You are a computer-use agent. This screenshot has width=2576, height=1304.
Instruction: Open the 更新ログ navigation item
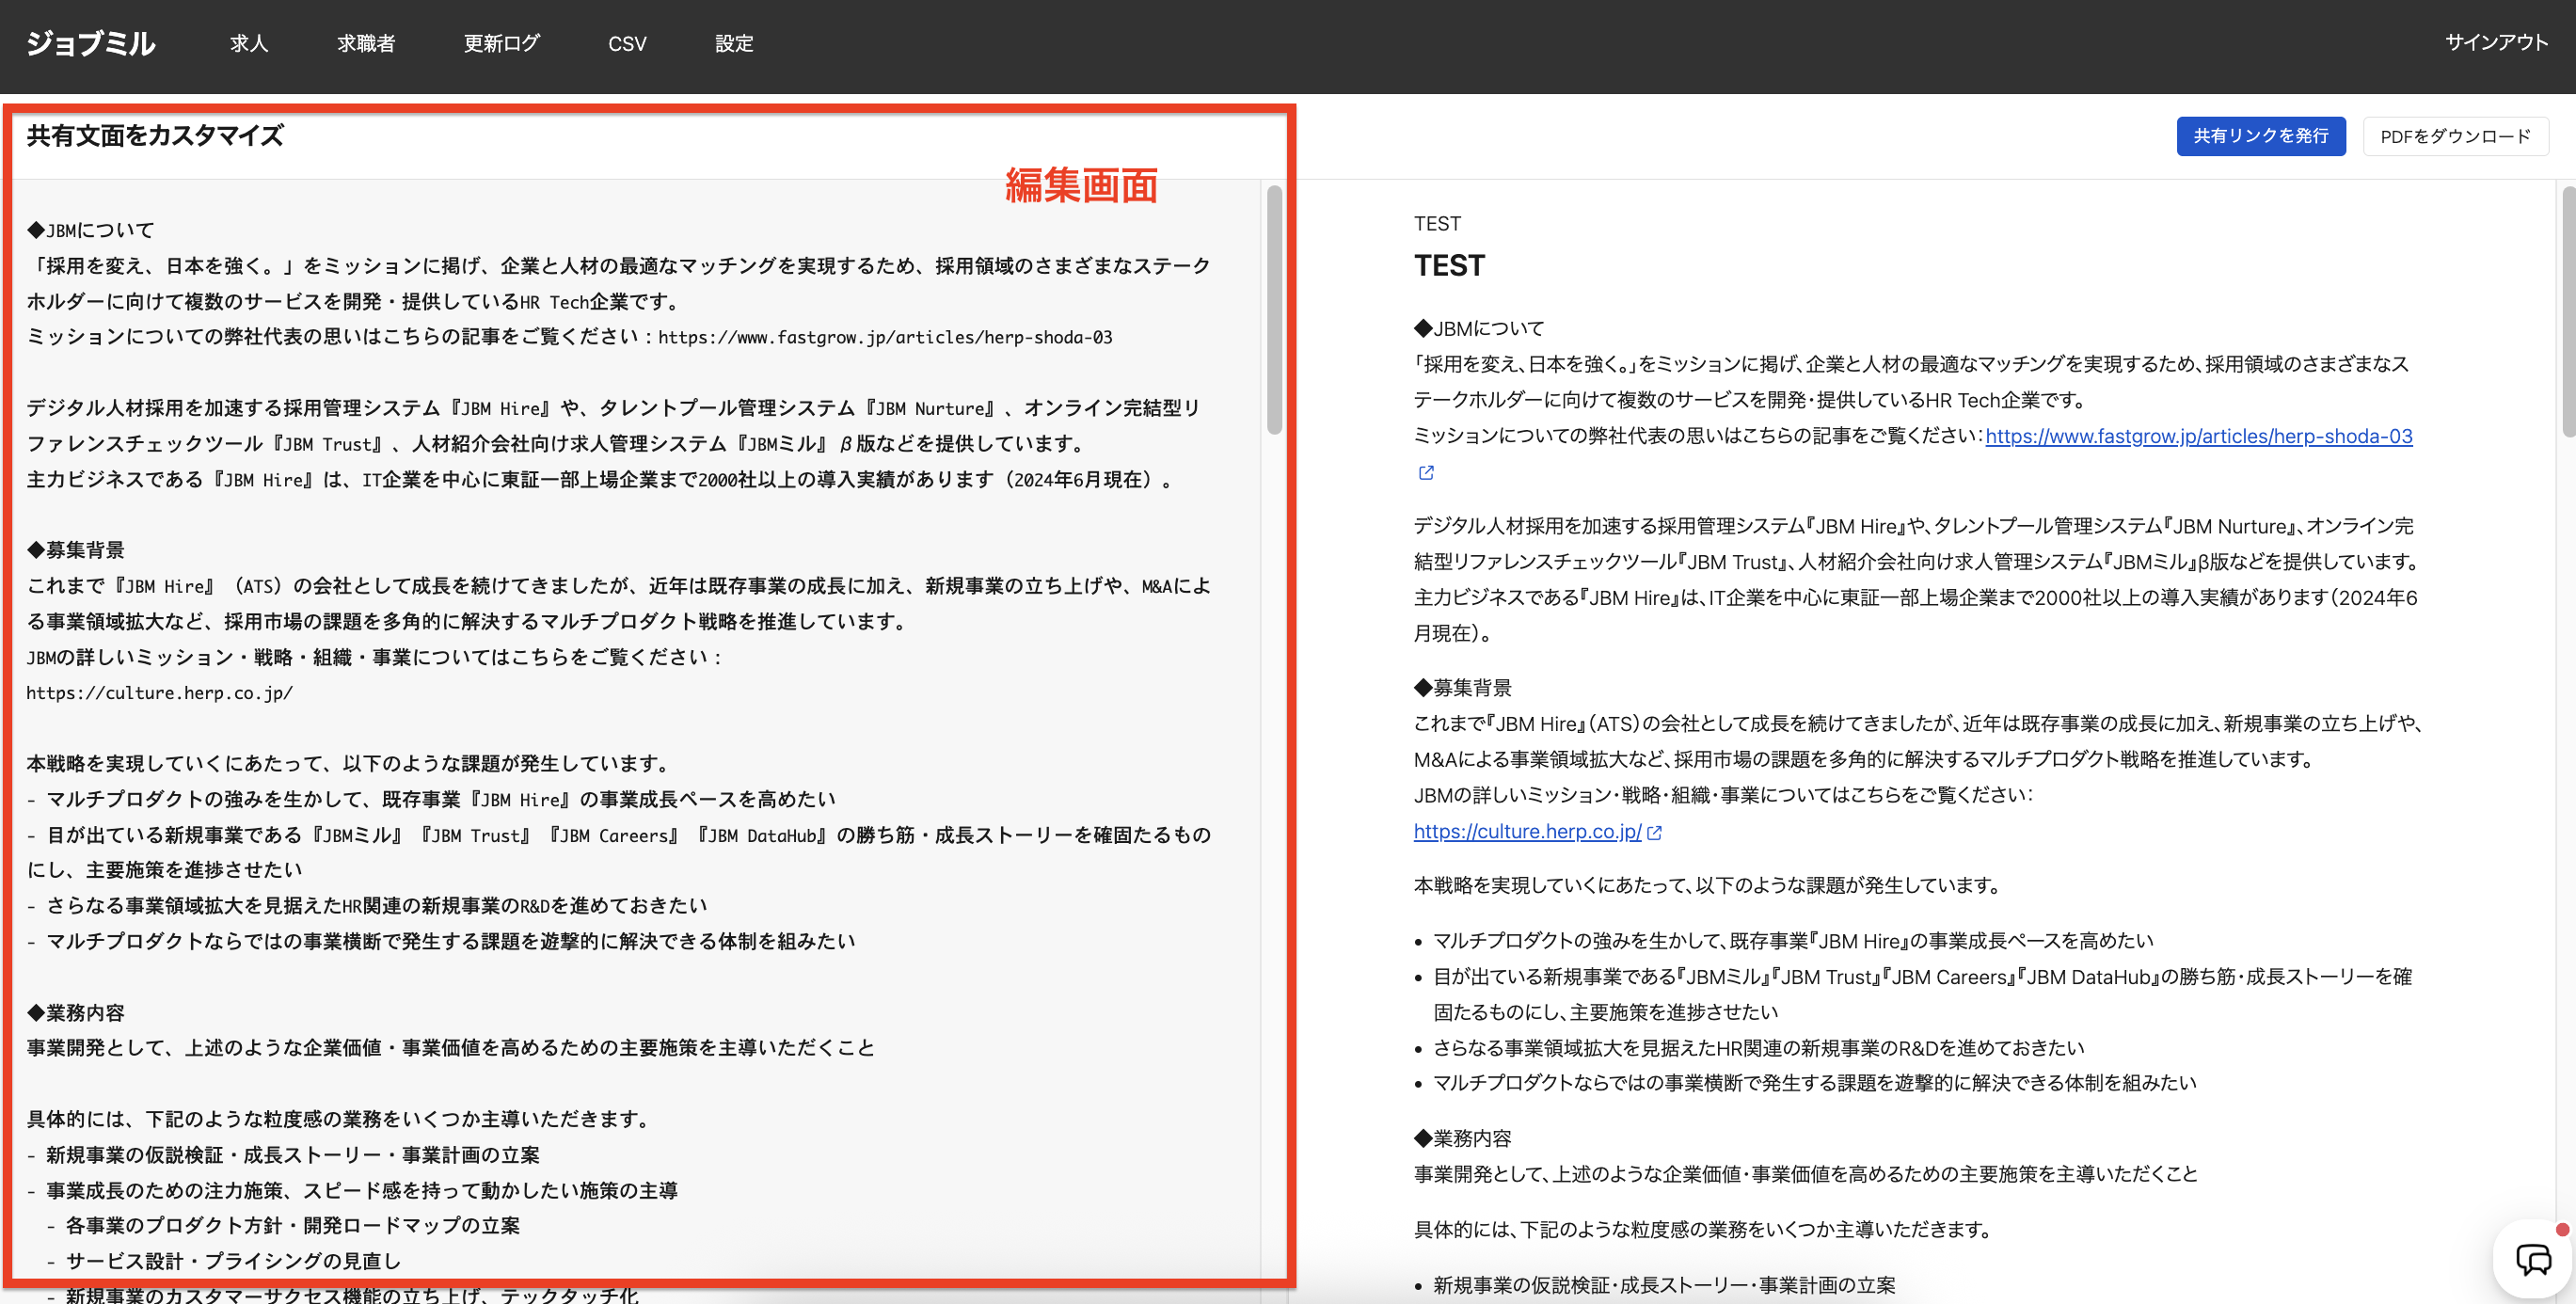[501, 43]
